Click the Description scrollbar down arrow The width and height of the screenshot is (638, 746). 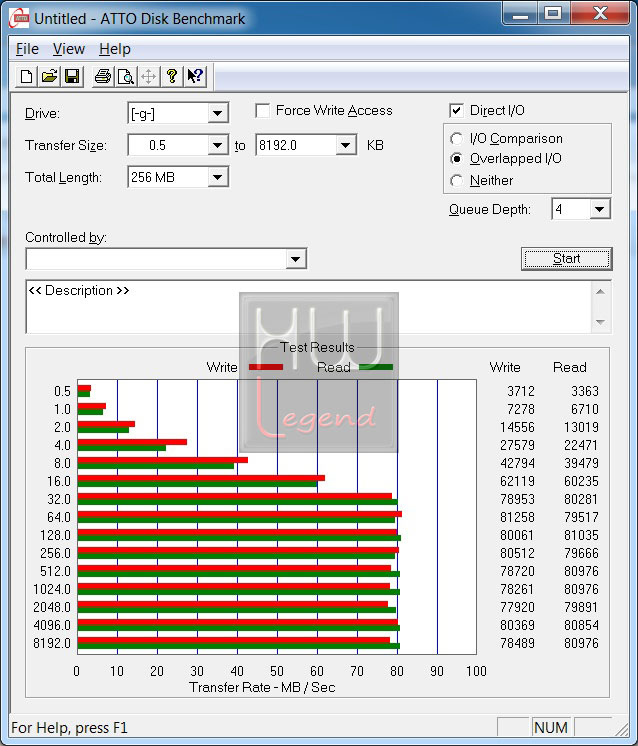[x=600, y=322]
